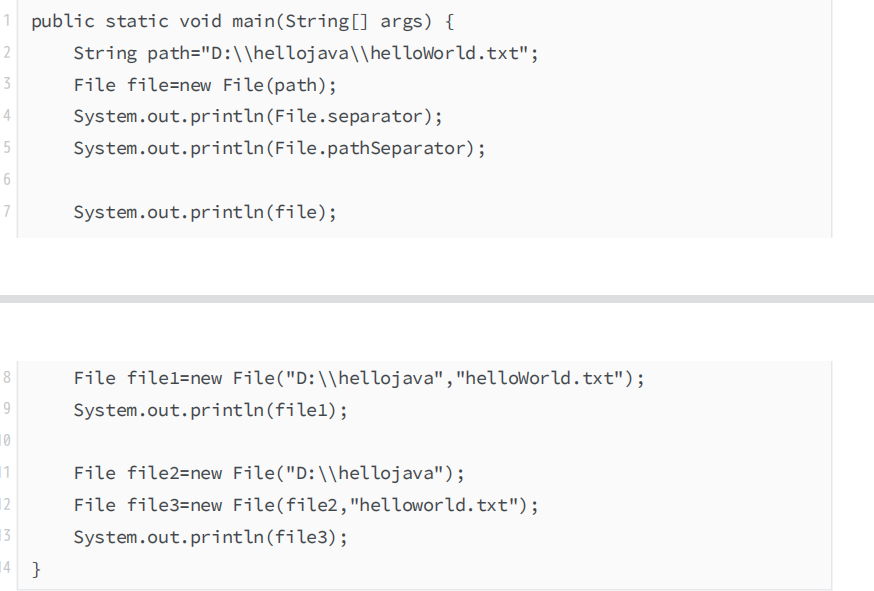
Task: Click the "System.out.println(file1);" statement
Action: coord(210,410)
